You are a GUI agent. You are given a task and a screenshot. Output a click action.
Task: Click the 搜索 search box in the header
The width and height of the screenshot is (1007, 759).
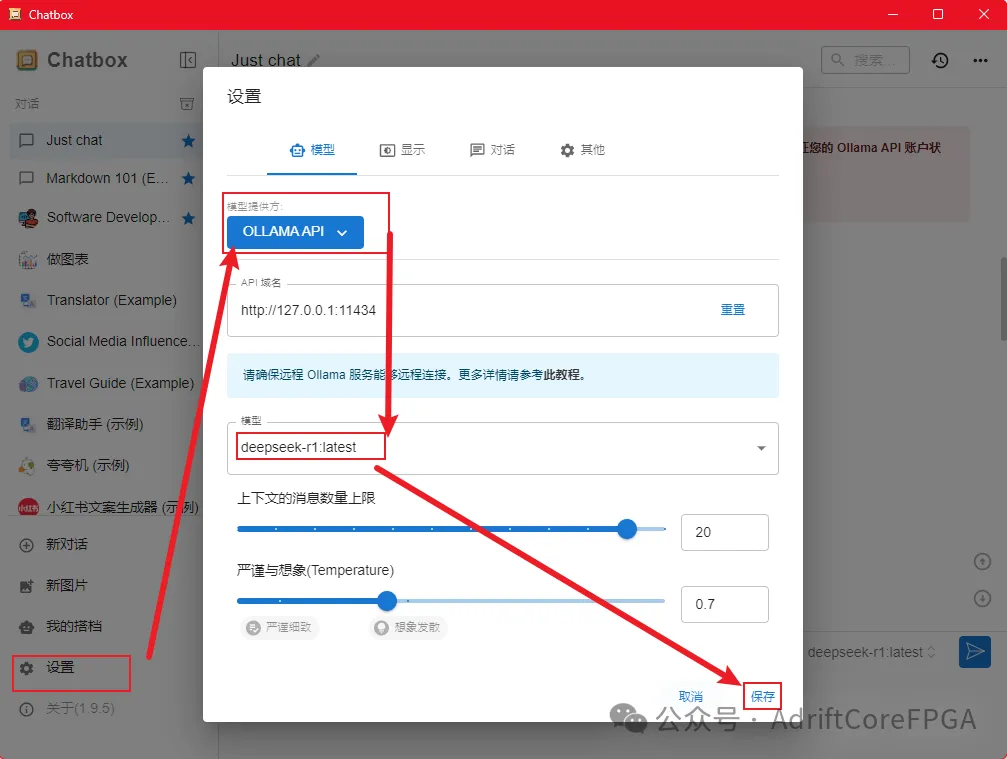point(865,60)
